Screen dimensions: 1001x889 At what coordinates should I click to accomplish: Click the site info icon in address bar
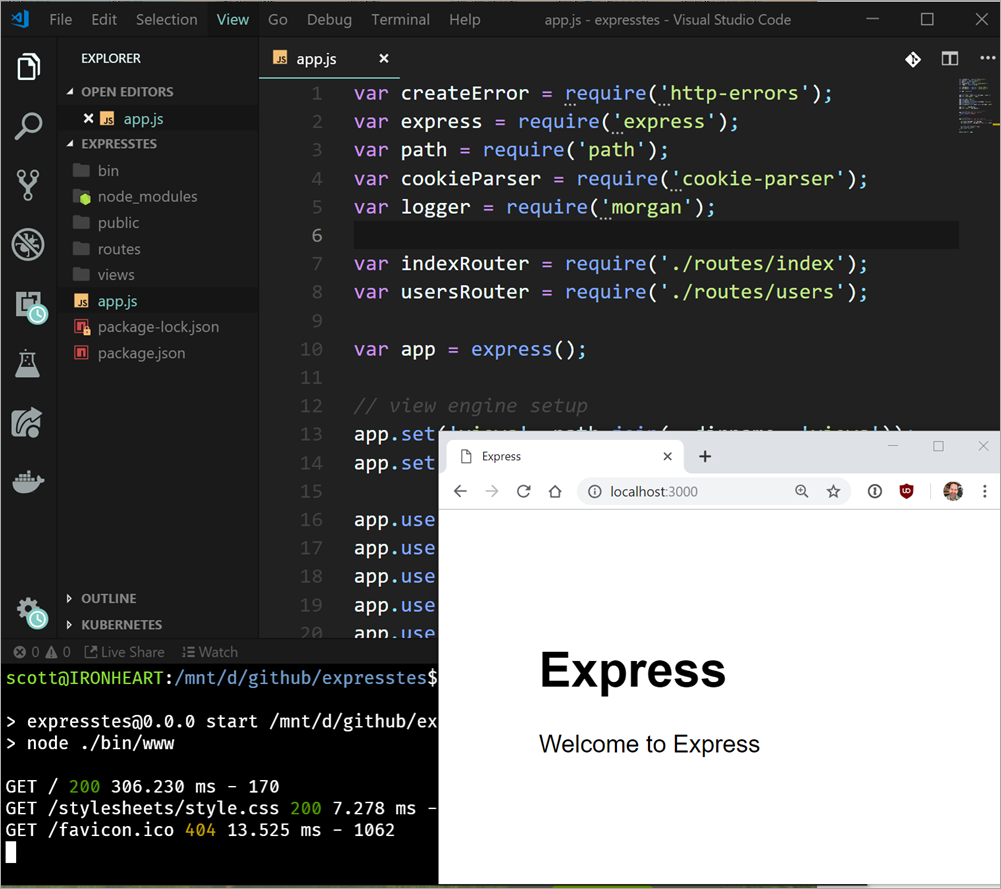[x=594, y=491]
